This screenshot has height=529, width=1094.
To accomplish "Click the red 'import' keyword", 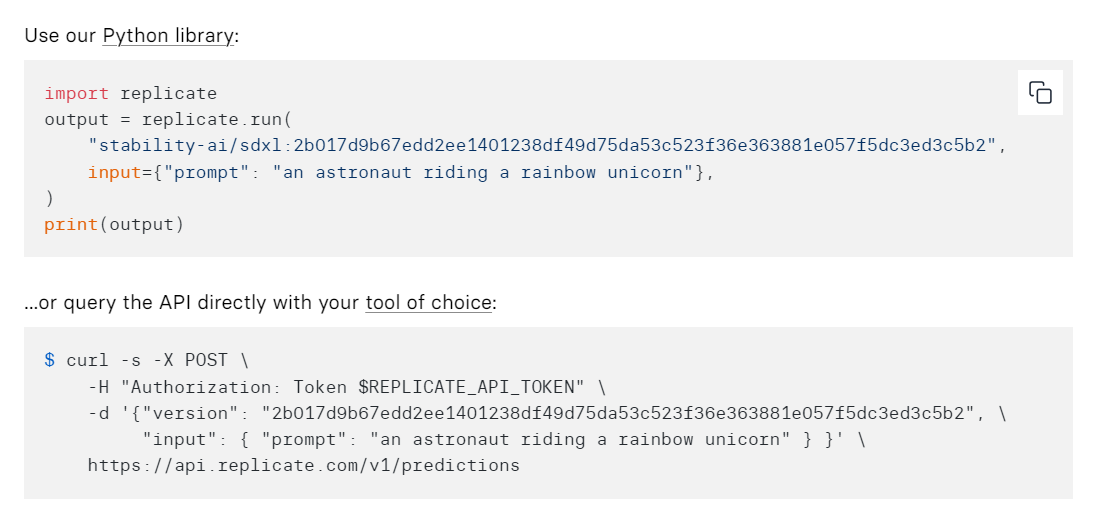I will click(77, 94).
